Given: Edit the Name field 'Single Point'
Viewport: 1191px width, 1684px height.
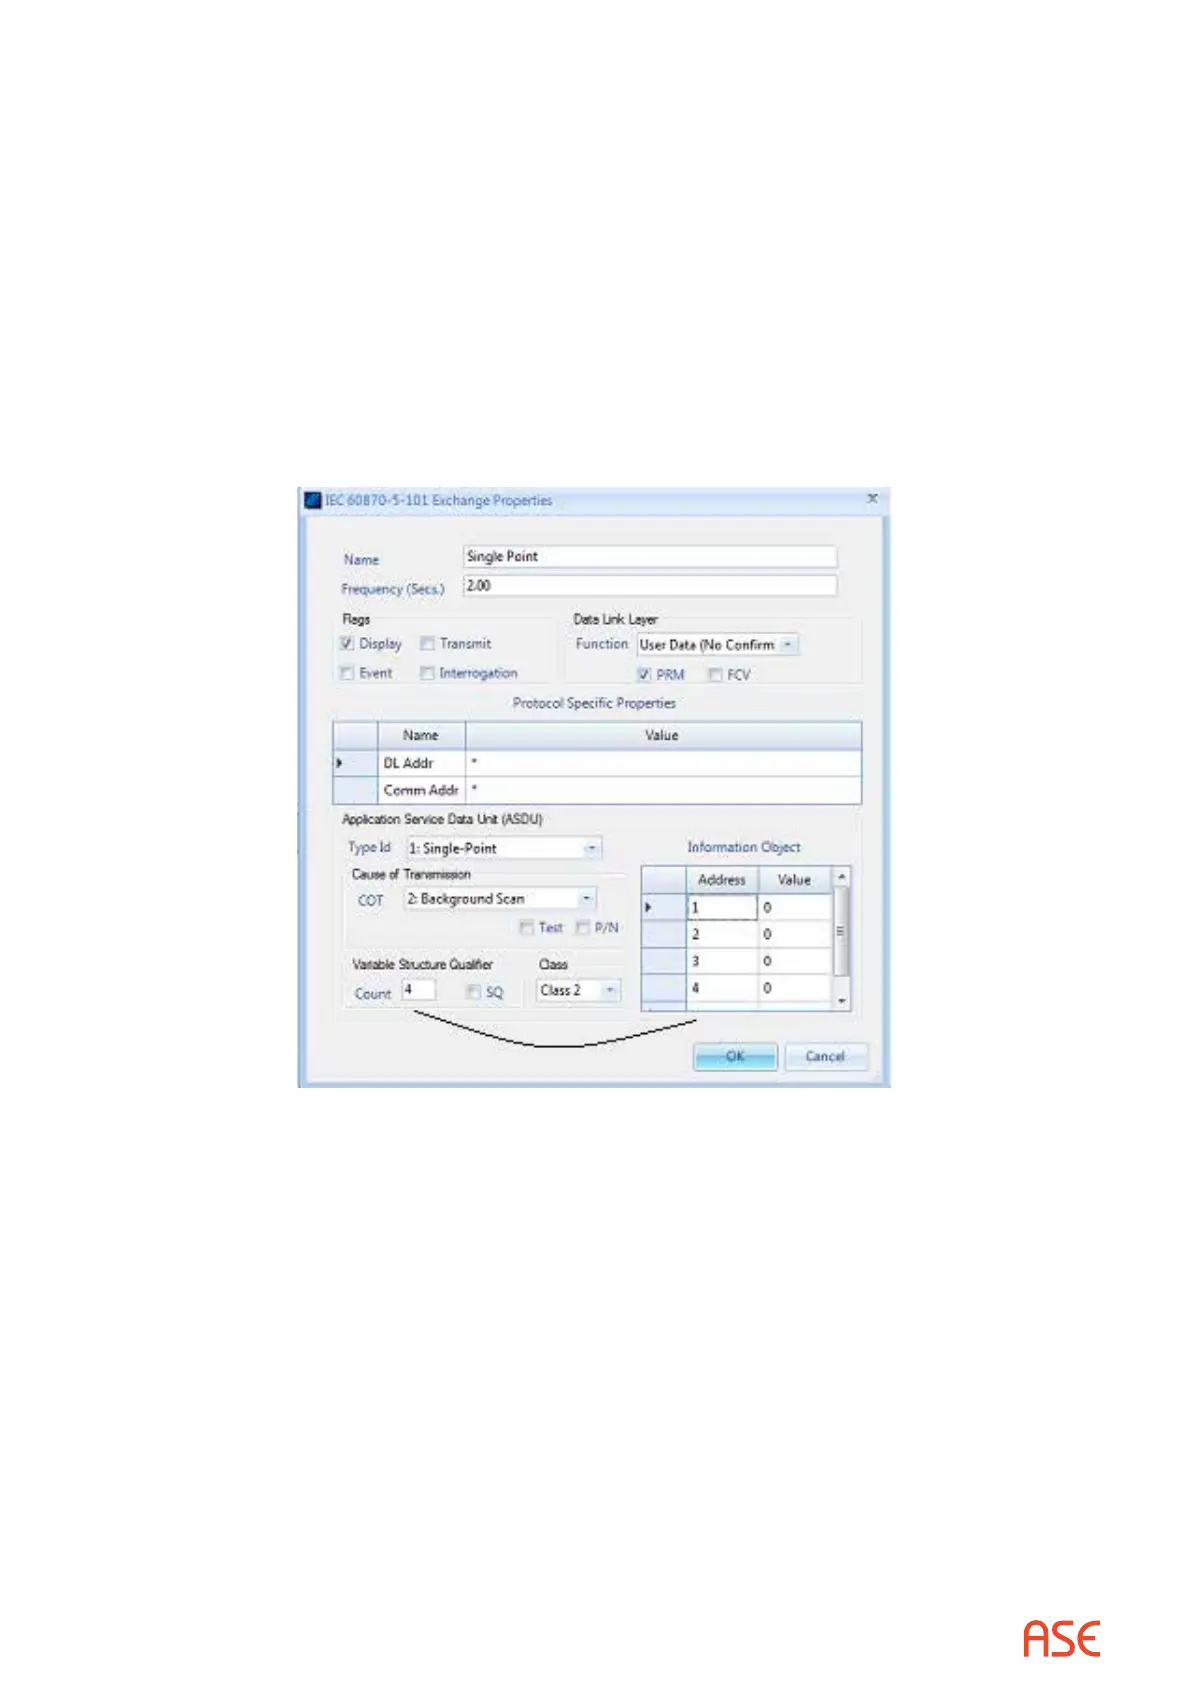Looking at the screenshot, I should 650,557.
